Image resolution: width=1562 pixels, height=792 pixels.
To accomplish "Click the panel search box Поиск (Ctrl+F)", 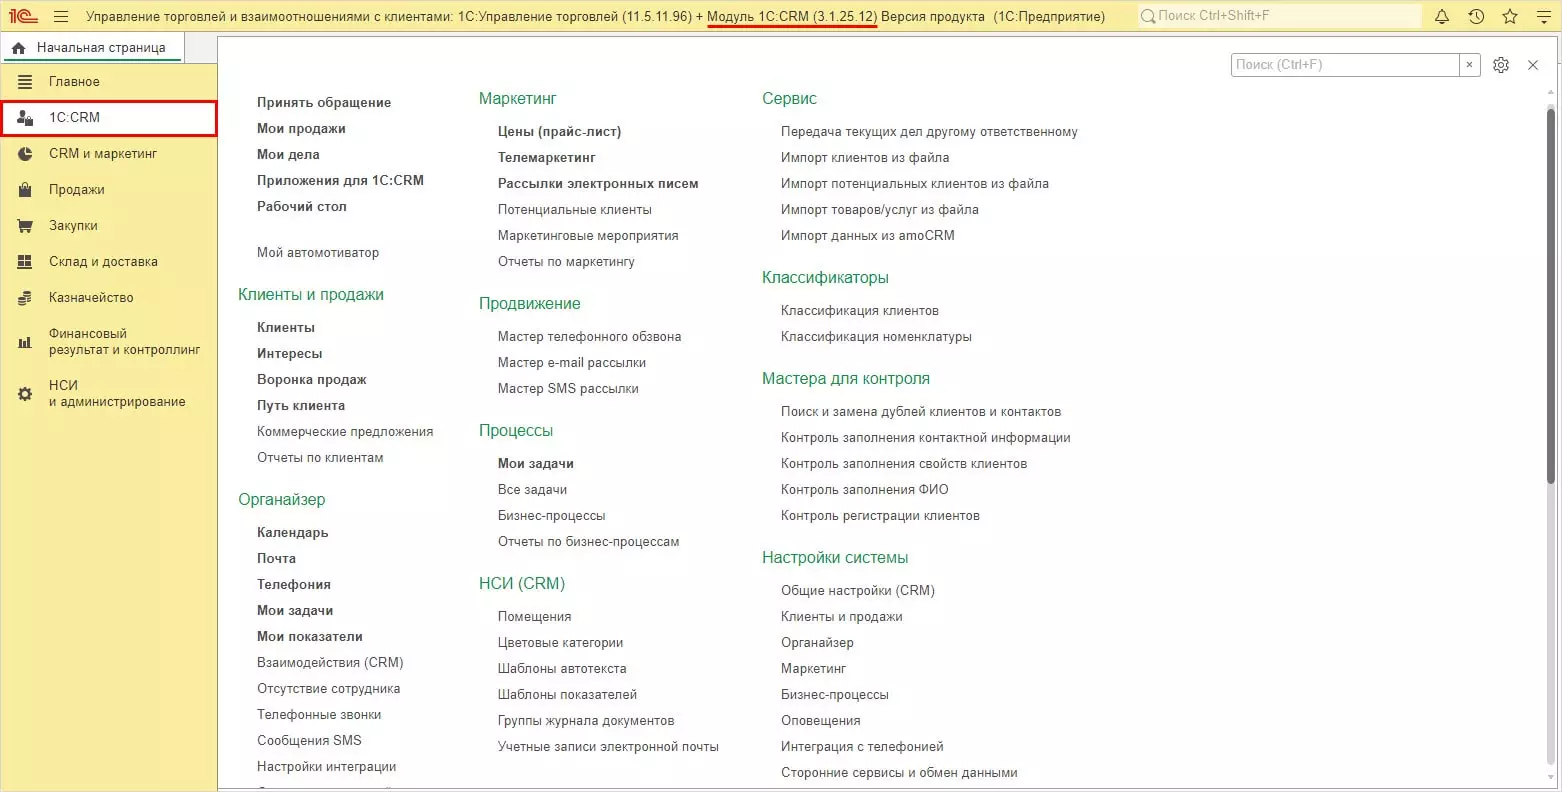I will click(x=1345, y=65).
